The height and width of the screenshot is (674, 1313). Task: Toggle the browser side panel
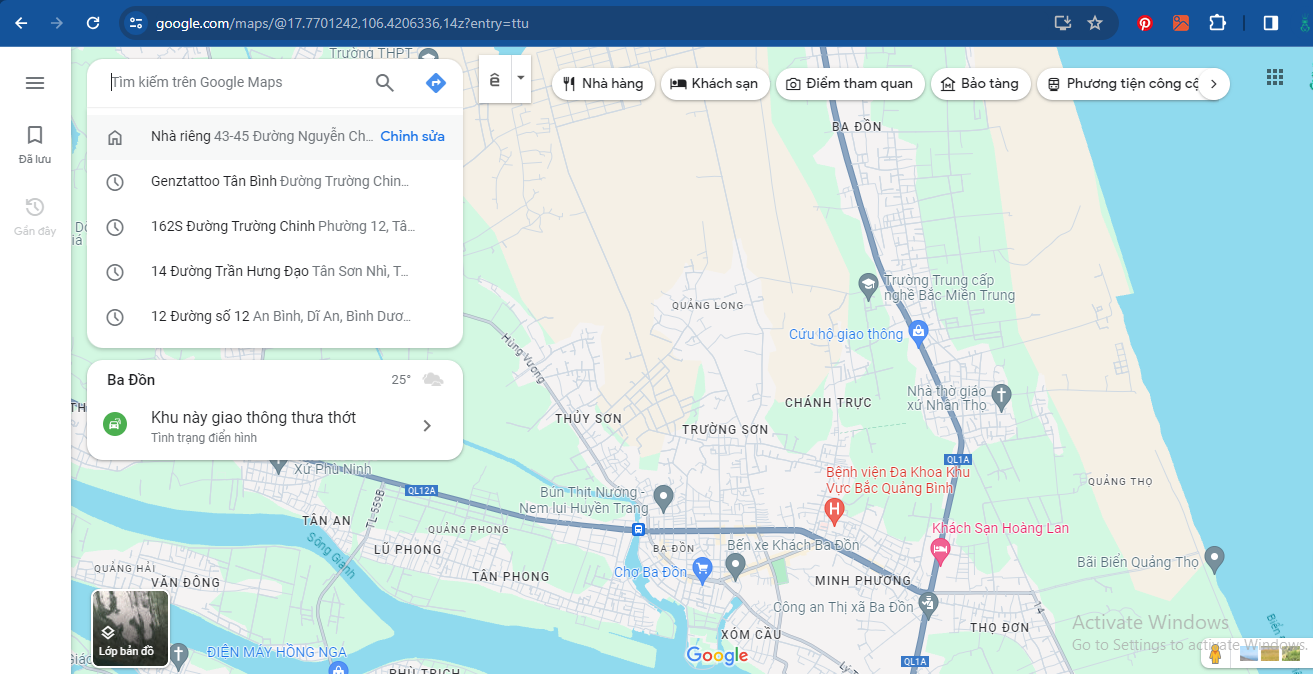click(x=1270, y=23)
